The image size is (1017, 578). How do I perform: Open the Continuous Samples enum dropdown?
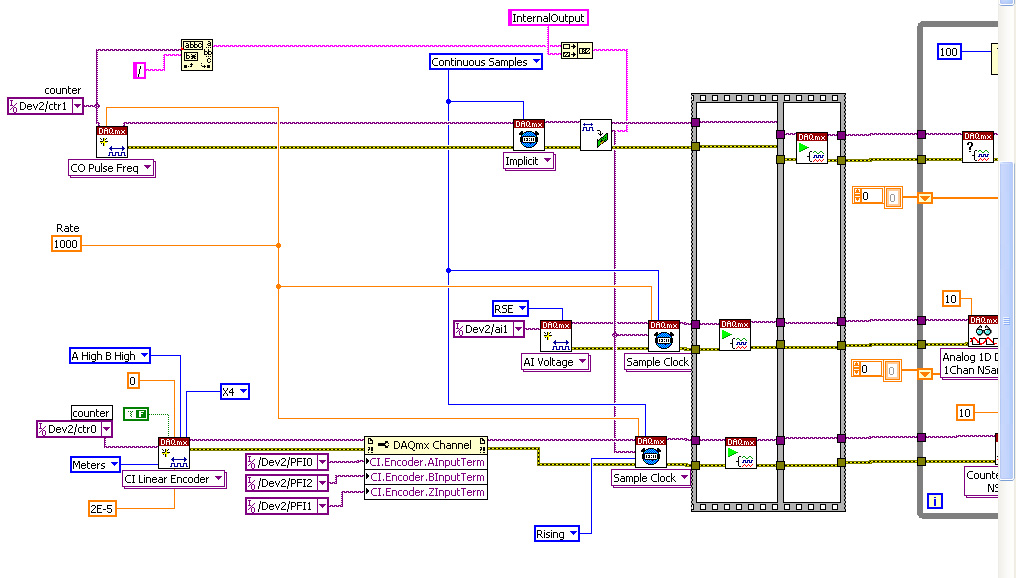click(x=536, y=62)
